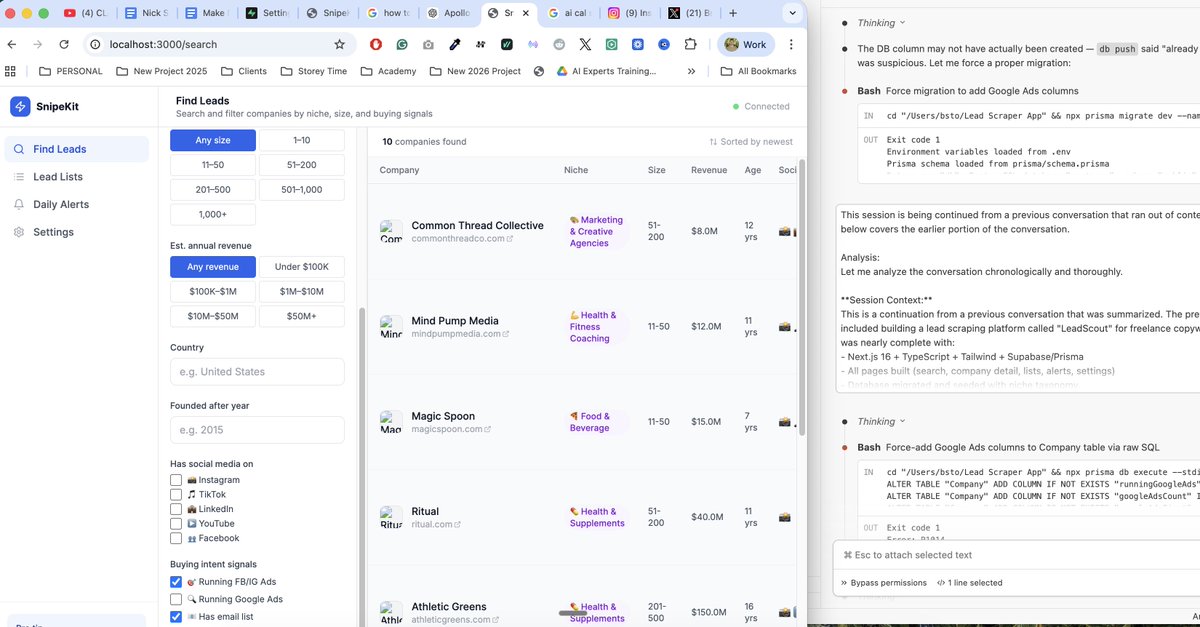Open Storey Time bookmark folder
Viewport: 1200px width, 627px height.
[314, 71]
